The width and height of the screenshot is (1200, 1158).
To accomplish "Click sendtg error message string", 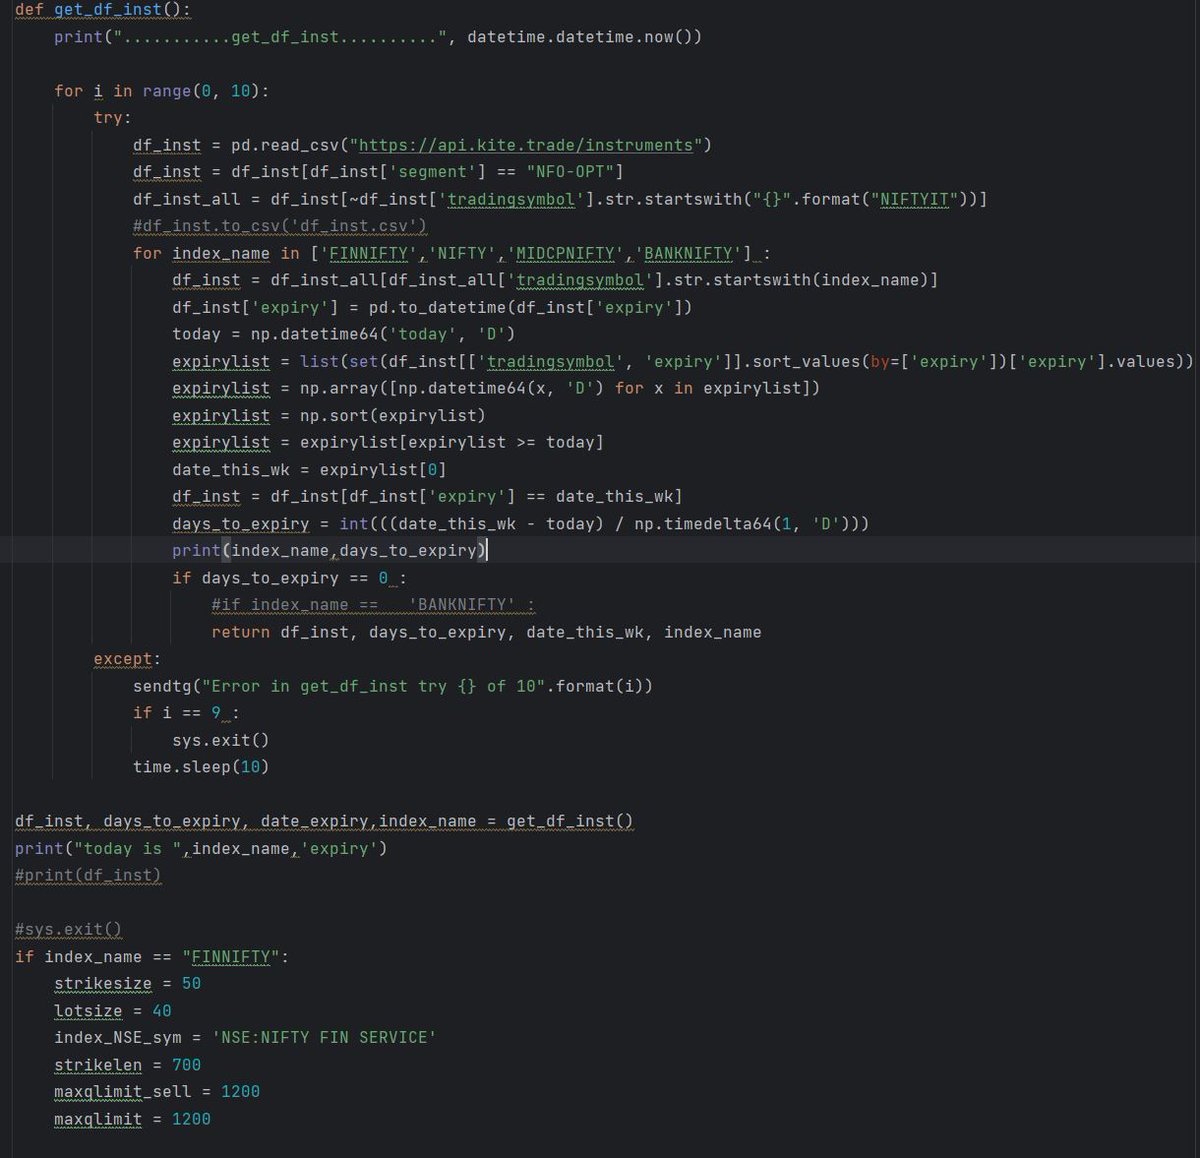I will tap(373, 686).
